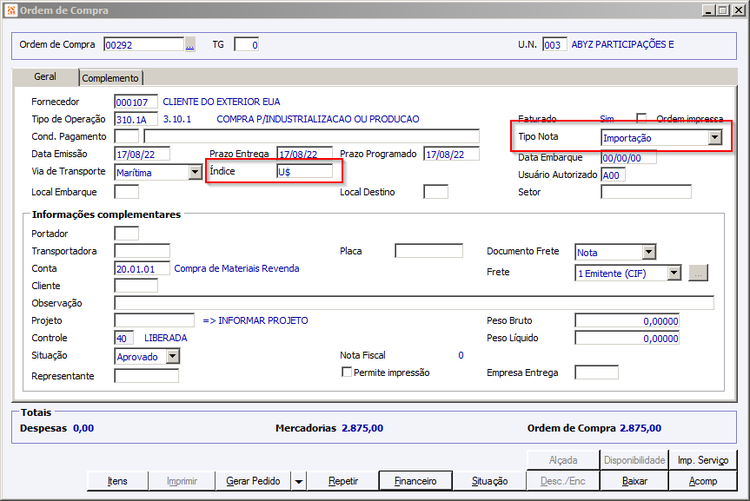Open the ellipsis button next to Frete
Viewport: 750px width, 501px height.
tap(698, 273)
